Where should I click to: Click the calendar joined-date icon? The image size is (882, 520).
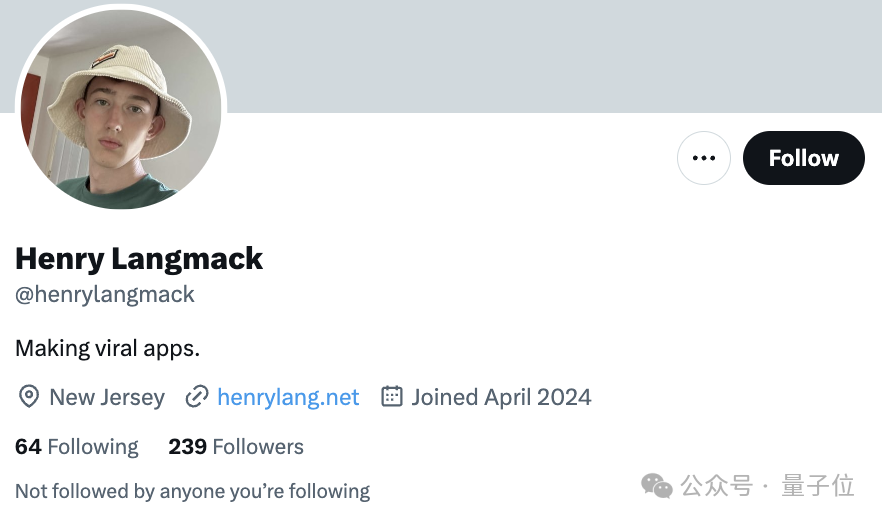click(x=392, y=397)
